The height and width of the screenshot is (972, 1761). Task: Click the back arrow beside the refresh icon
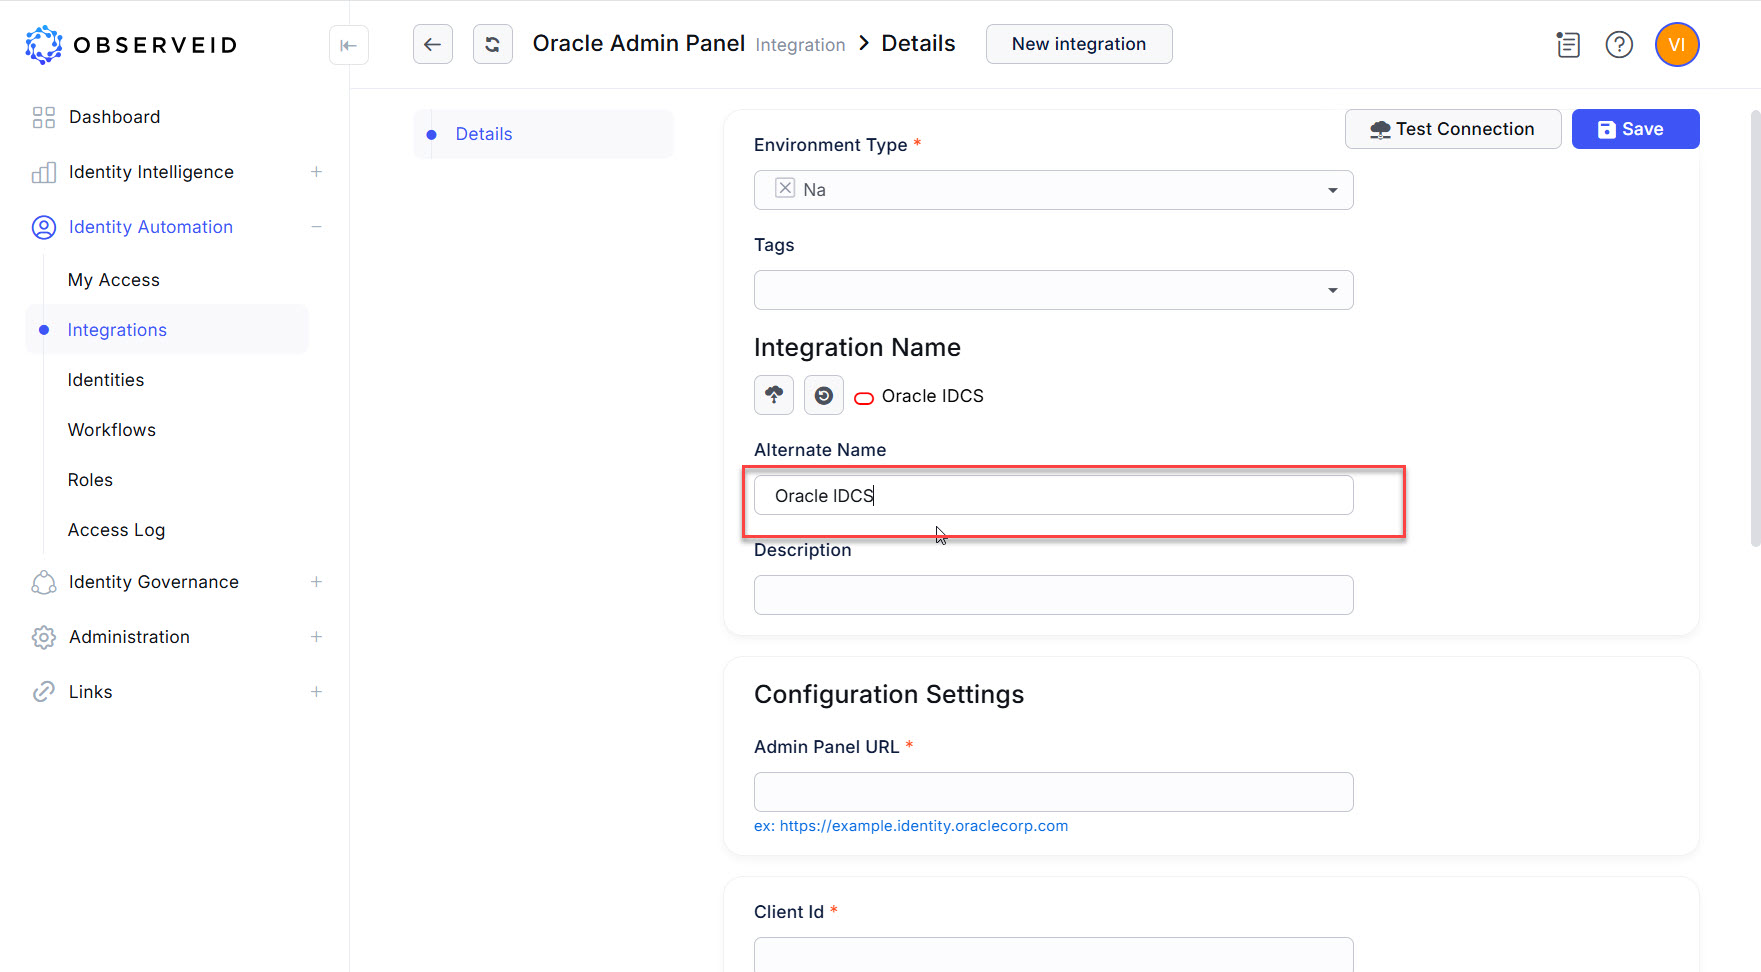[432, 44]
